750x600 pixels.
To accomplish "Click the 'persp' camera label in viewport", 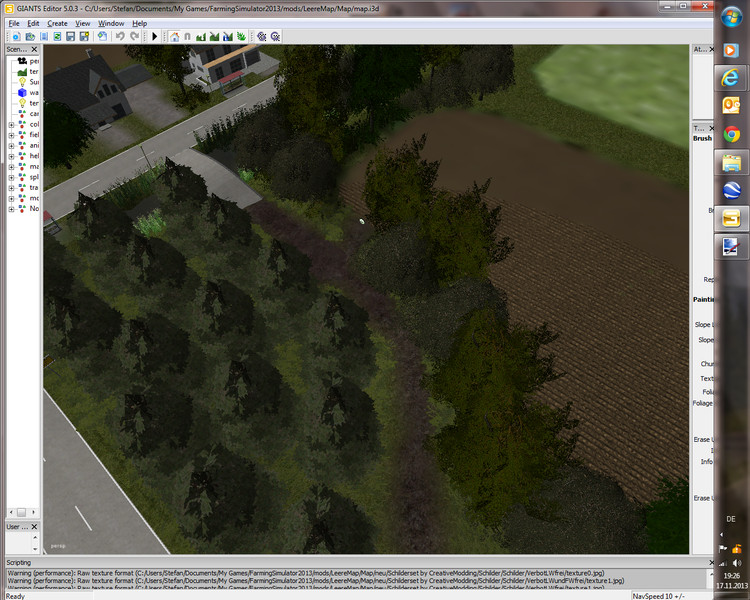I will point(58,546).
